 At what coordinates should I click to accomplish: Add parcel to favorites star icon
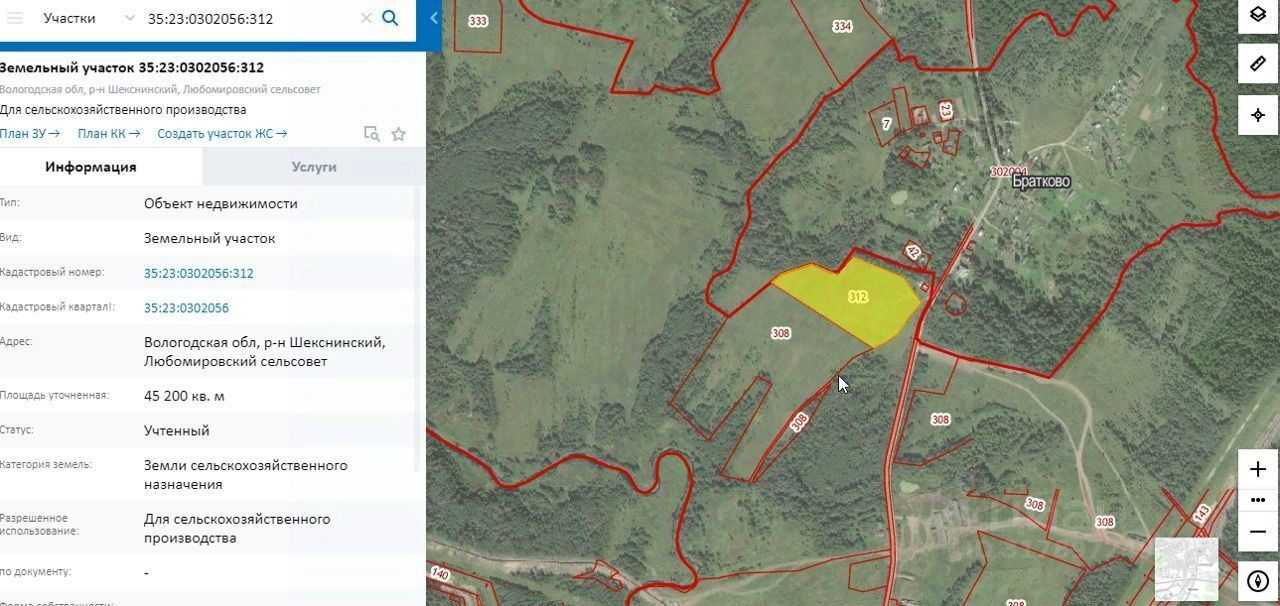398,134
